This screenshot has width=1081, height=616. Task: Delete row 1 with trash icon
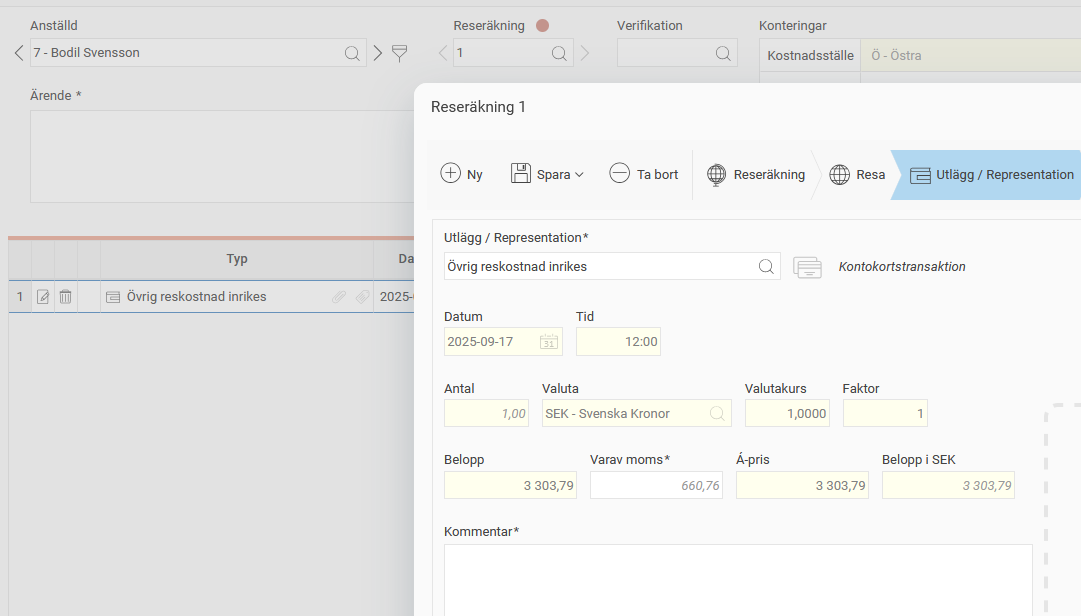click(65, 297)
